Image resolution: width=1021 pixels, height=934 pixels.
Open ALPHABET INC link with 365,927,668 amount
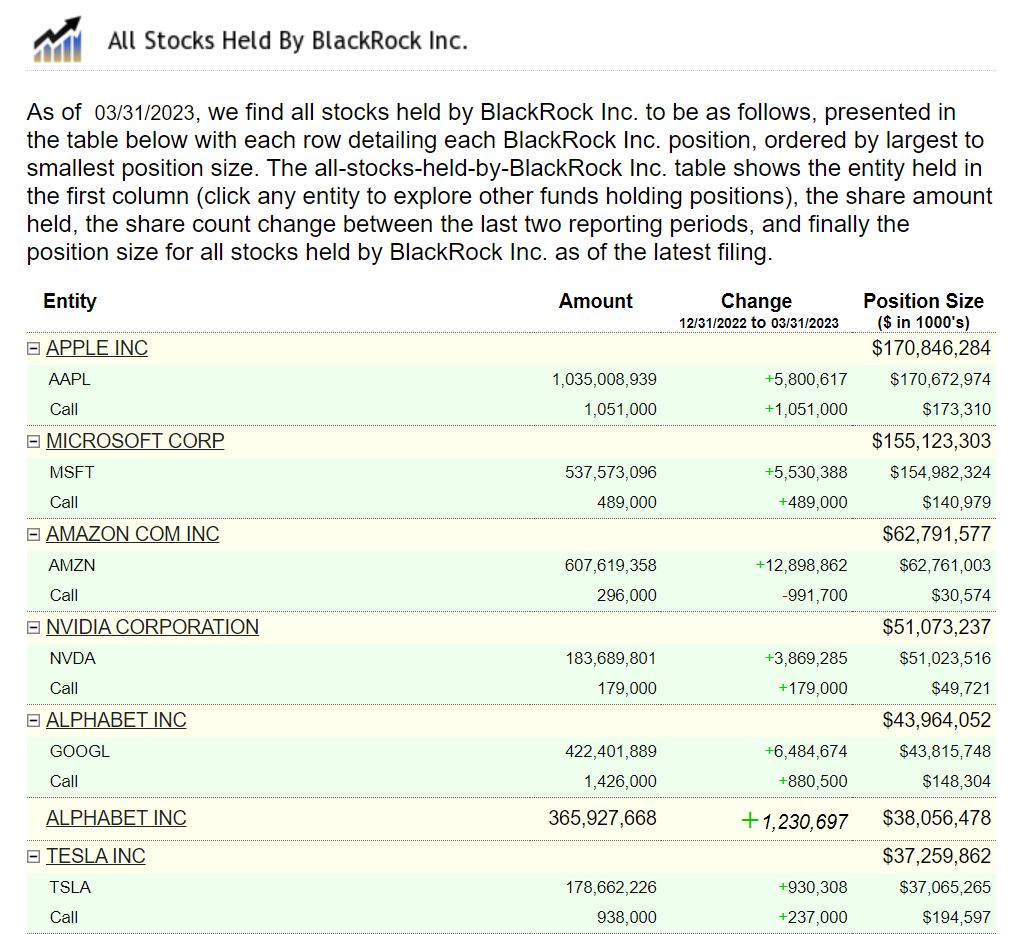click(117, 818)
